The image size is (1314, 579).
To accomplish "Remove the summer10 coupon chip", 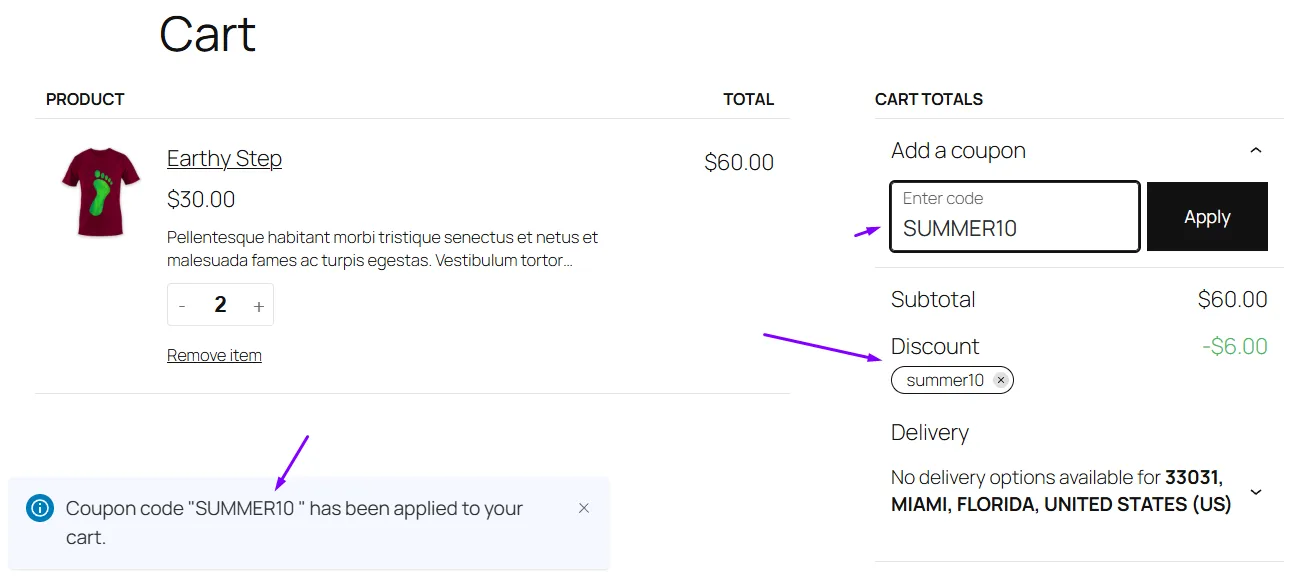I will (1000, 380).
